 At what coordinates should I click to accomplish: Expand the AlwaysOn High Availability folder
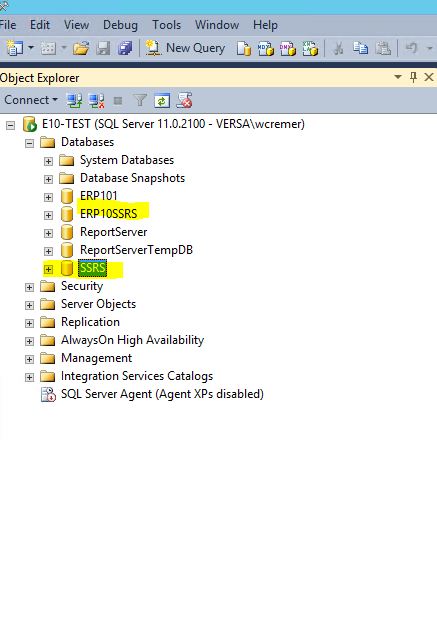point(29,341)
